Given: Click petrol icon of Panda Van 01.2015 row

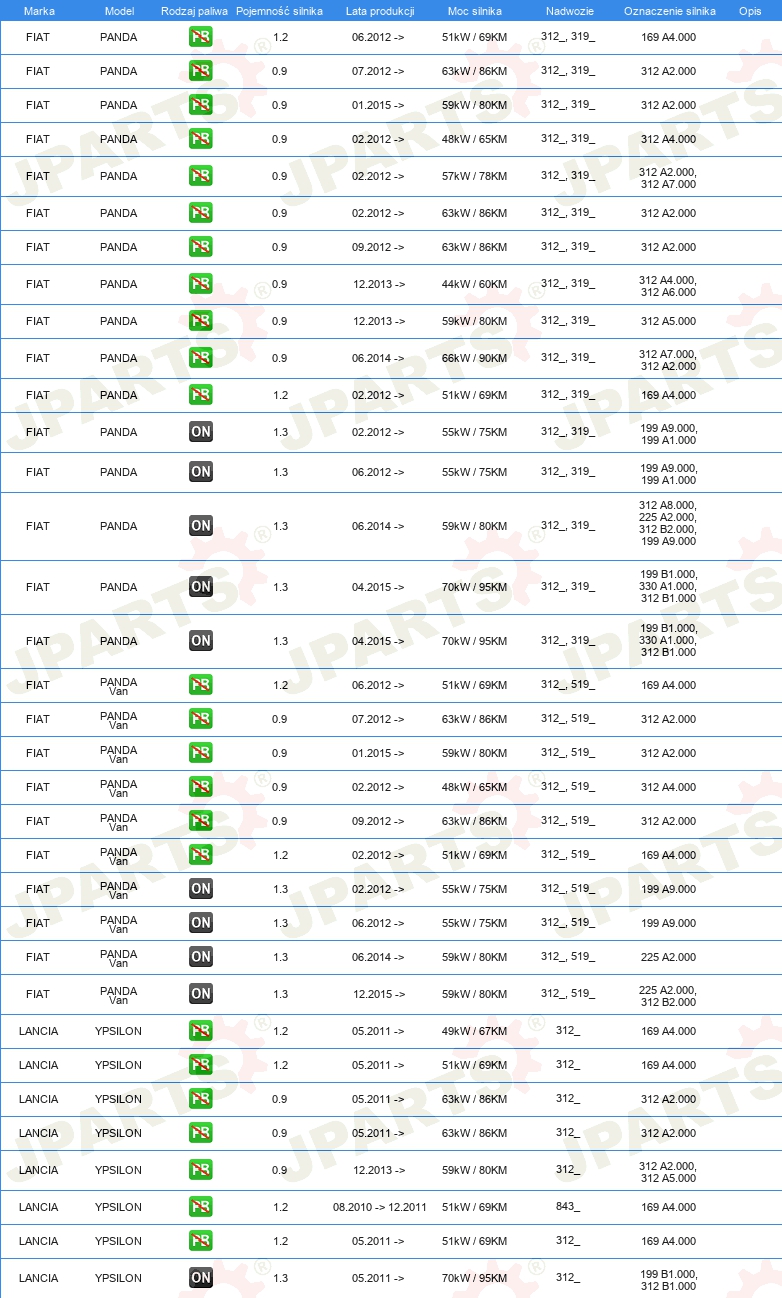Looking at the screenshot, I should [x=201, y=753].
